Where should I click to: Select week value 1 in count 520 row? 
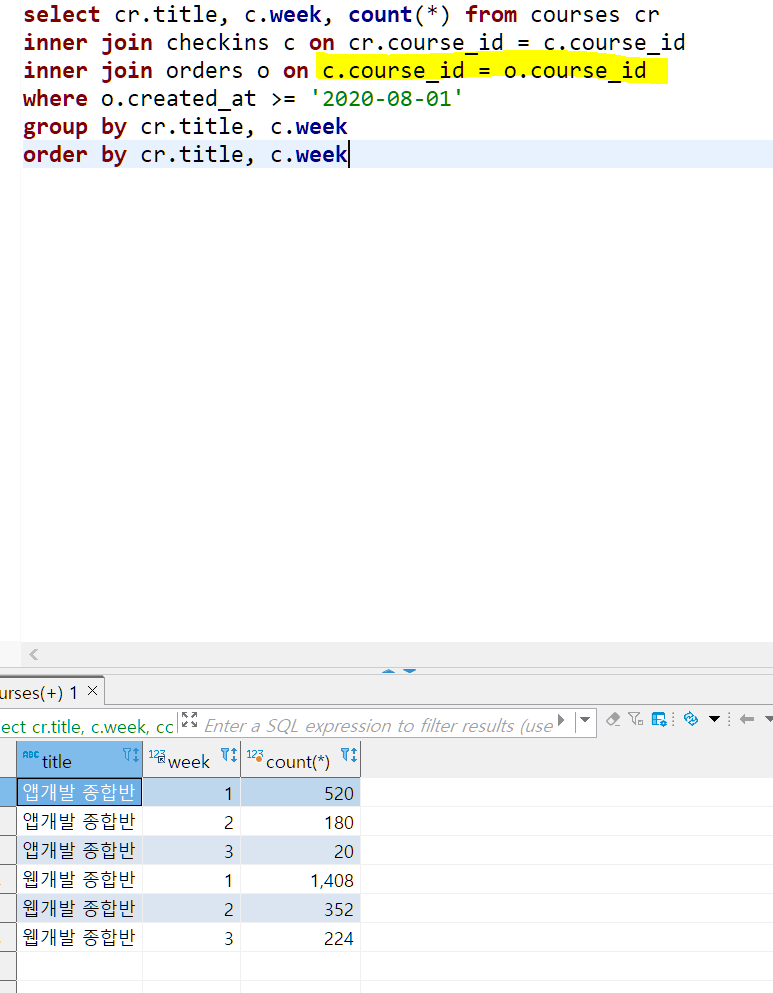[192, 793]
